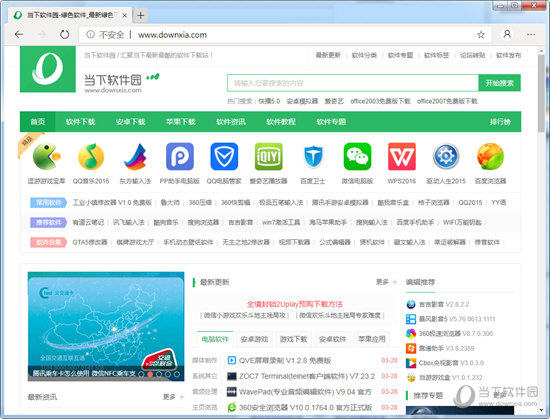Go back with the browser back arrow

coord(19,34)
